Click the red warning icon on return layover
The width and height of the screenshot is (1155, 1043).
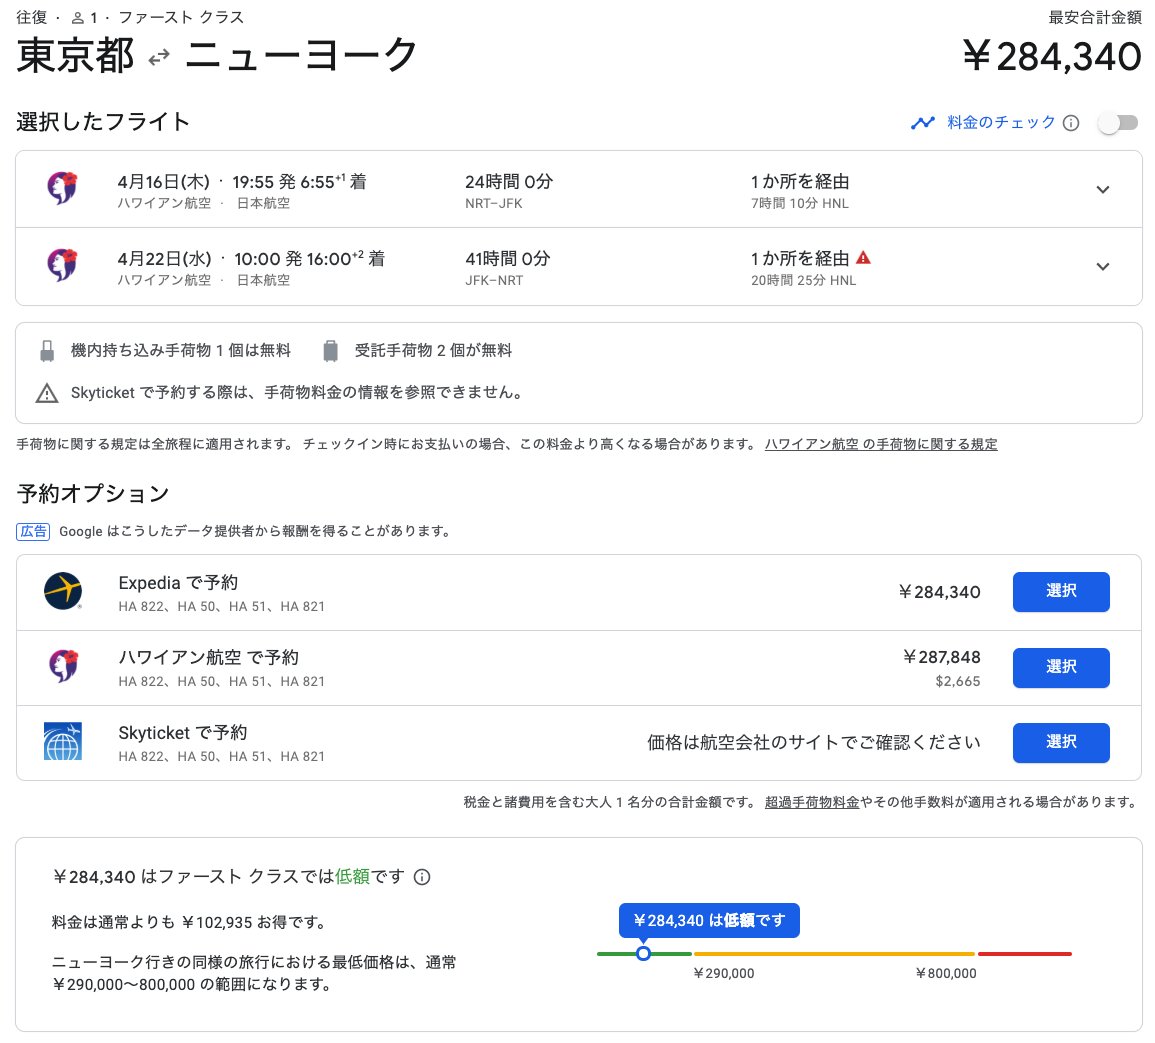(x=863, y=258)
